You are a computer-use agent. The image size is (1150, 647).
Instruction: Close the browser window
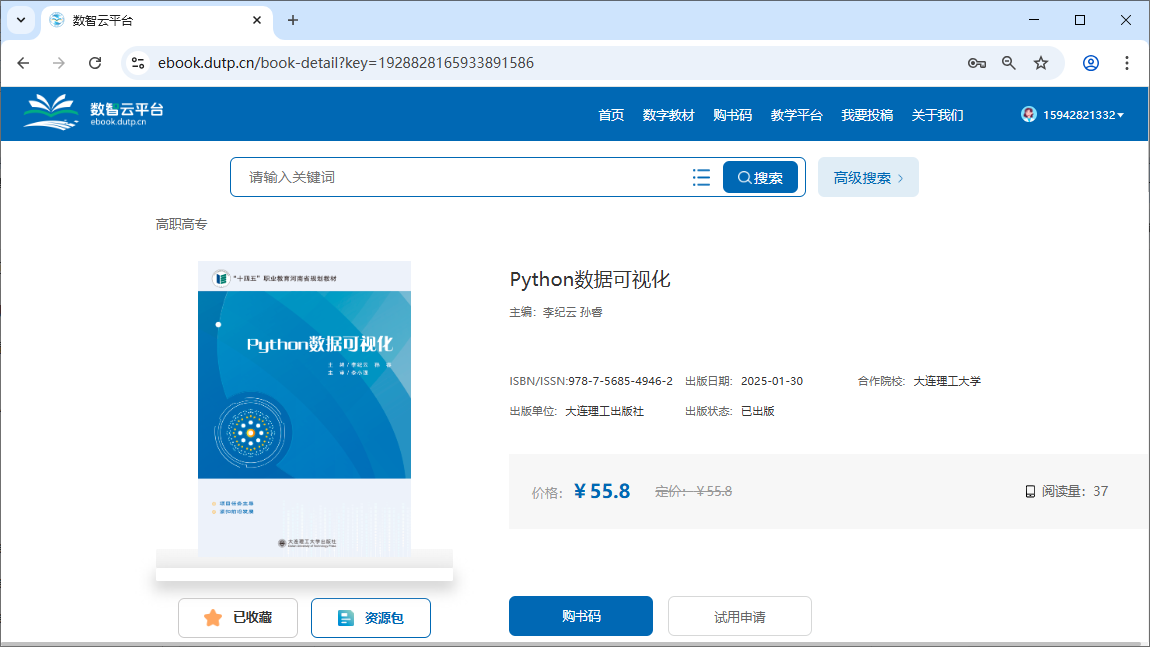coord(1126,20)
